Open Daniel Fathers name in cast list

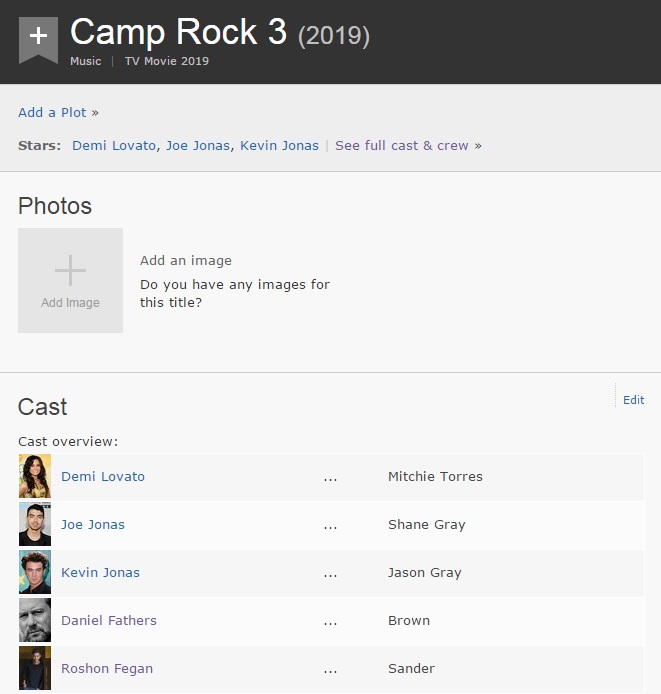click(x=108, y=621)
